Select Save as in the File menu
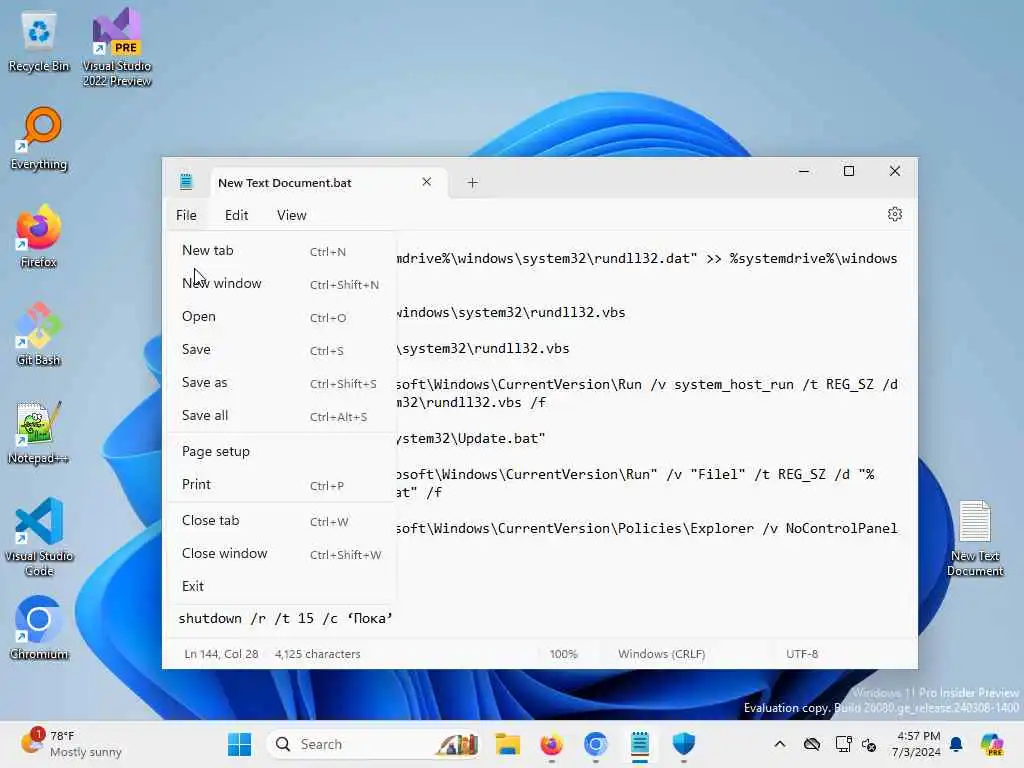Image resolution: width=1024 pixels, height=768 pixels. (x=281, y=383)
